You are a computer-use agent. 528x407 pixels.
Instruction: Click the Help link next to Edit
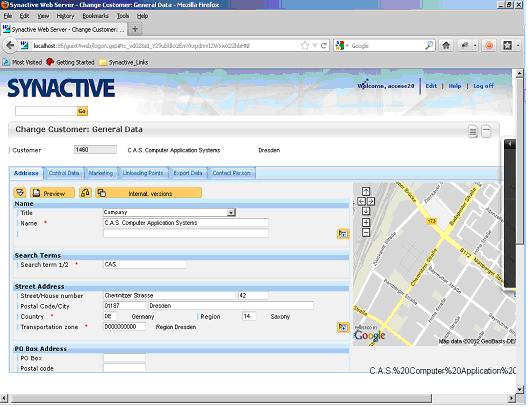click(x=455, y=86)
